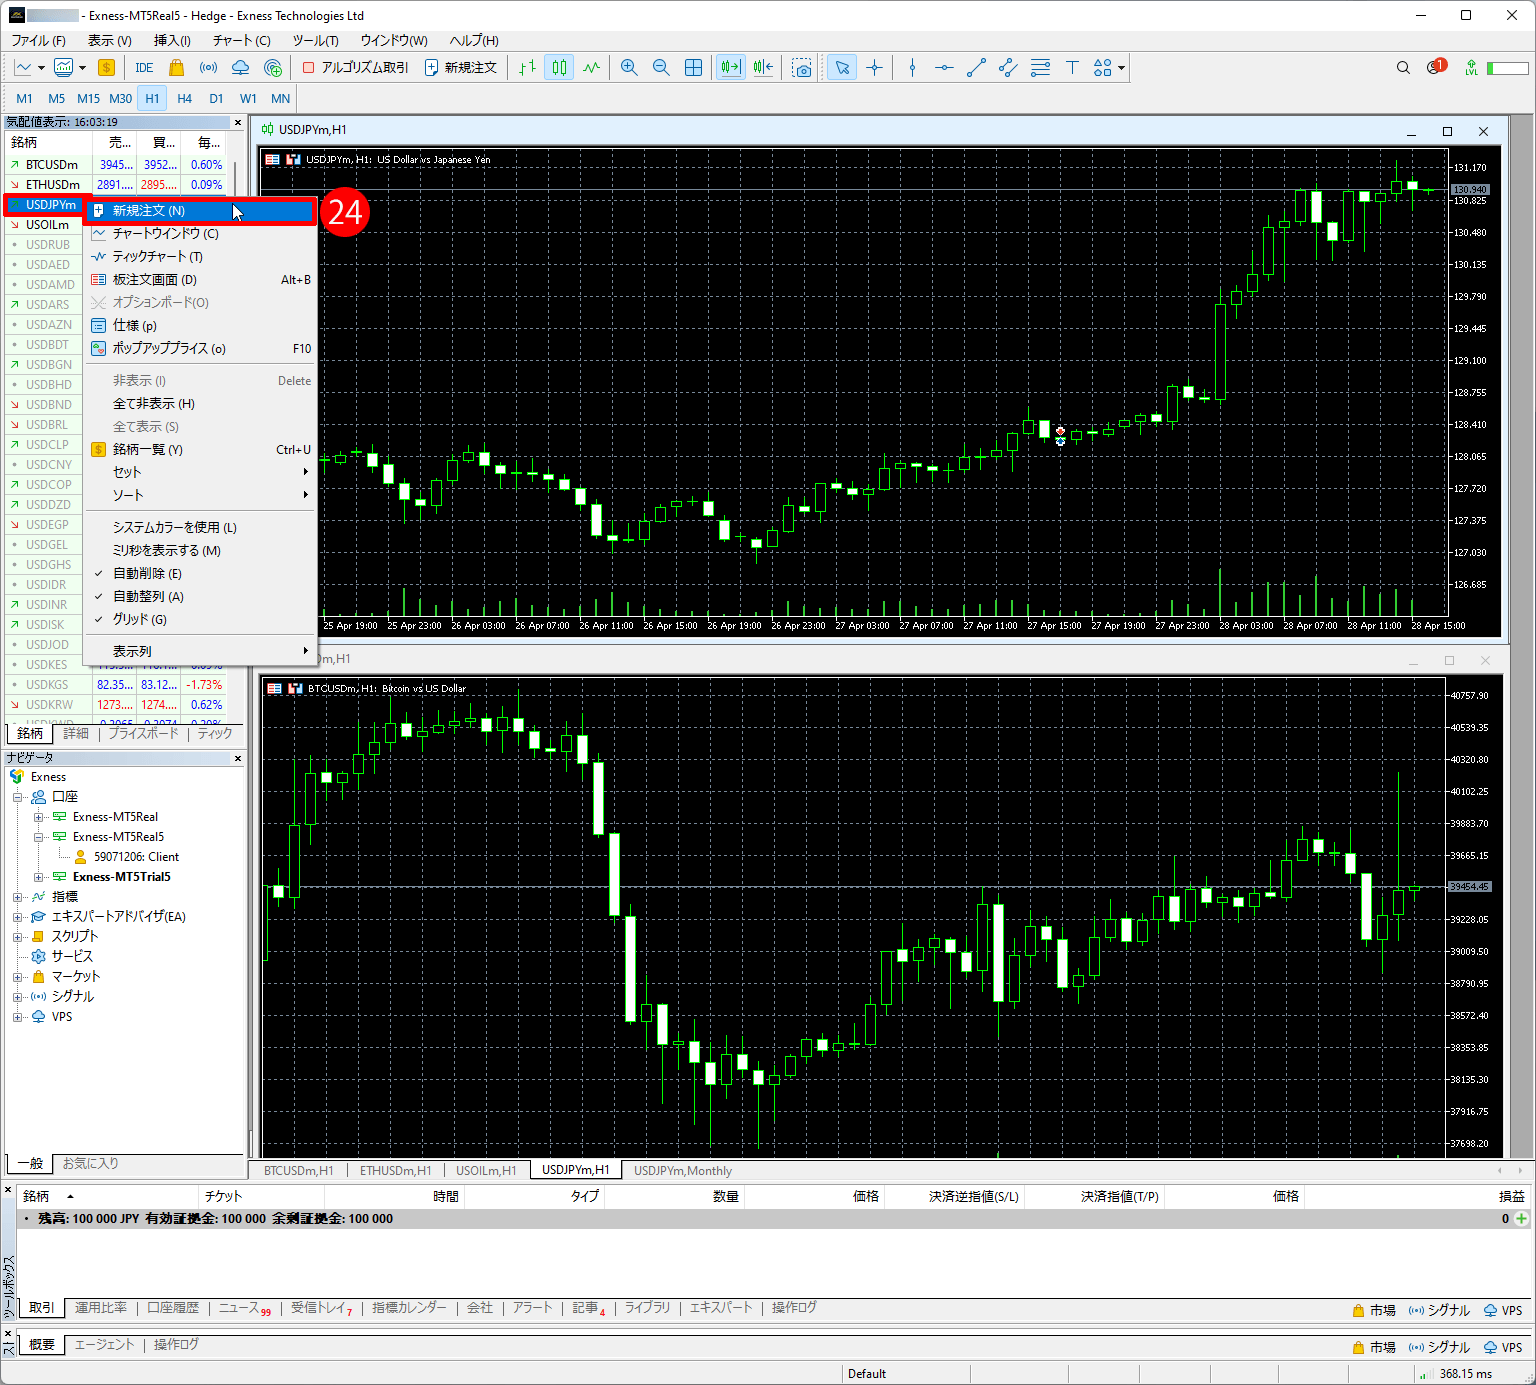Select the cursor arrow tool
Image resolution: width=1536 pixels, height=1385 pixels.
click(842, 68)
